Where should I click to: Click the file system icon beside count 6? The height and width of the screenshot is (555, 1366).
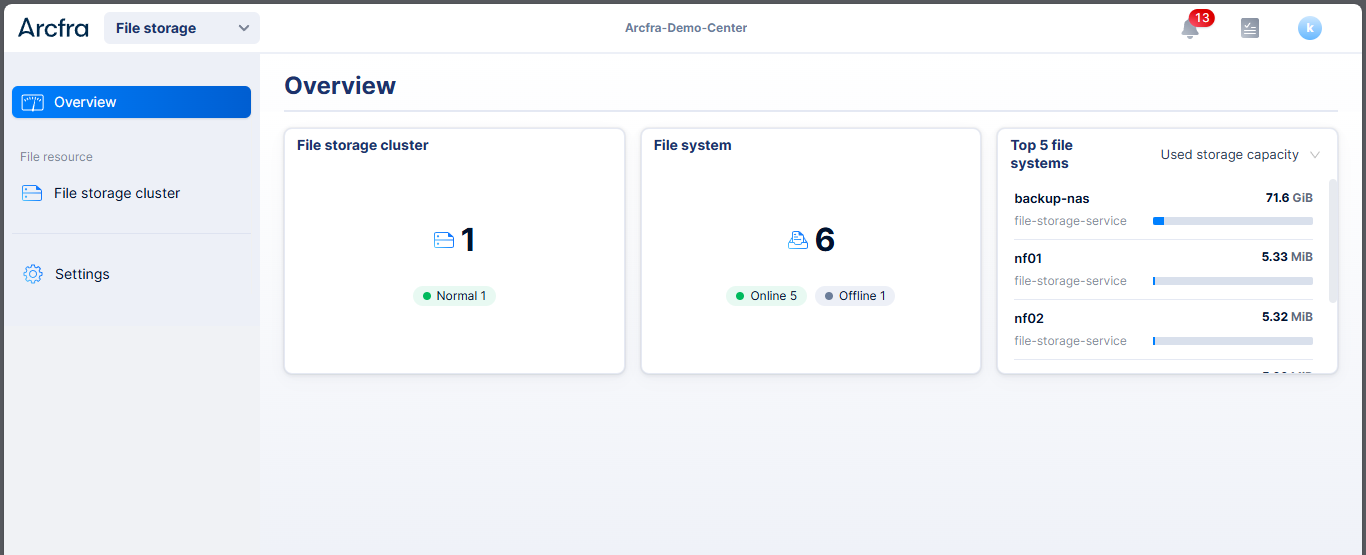[798, 240]
